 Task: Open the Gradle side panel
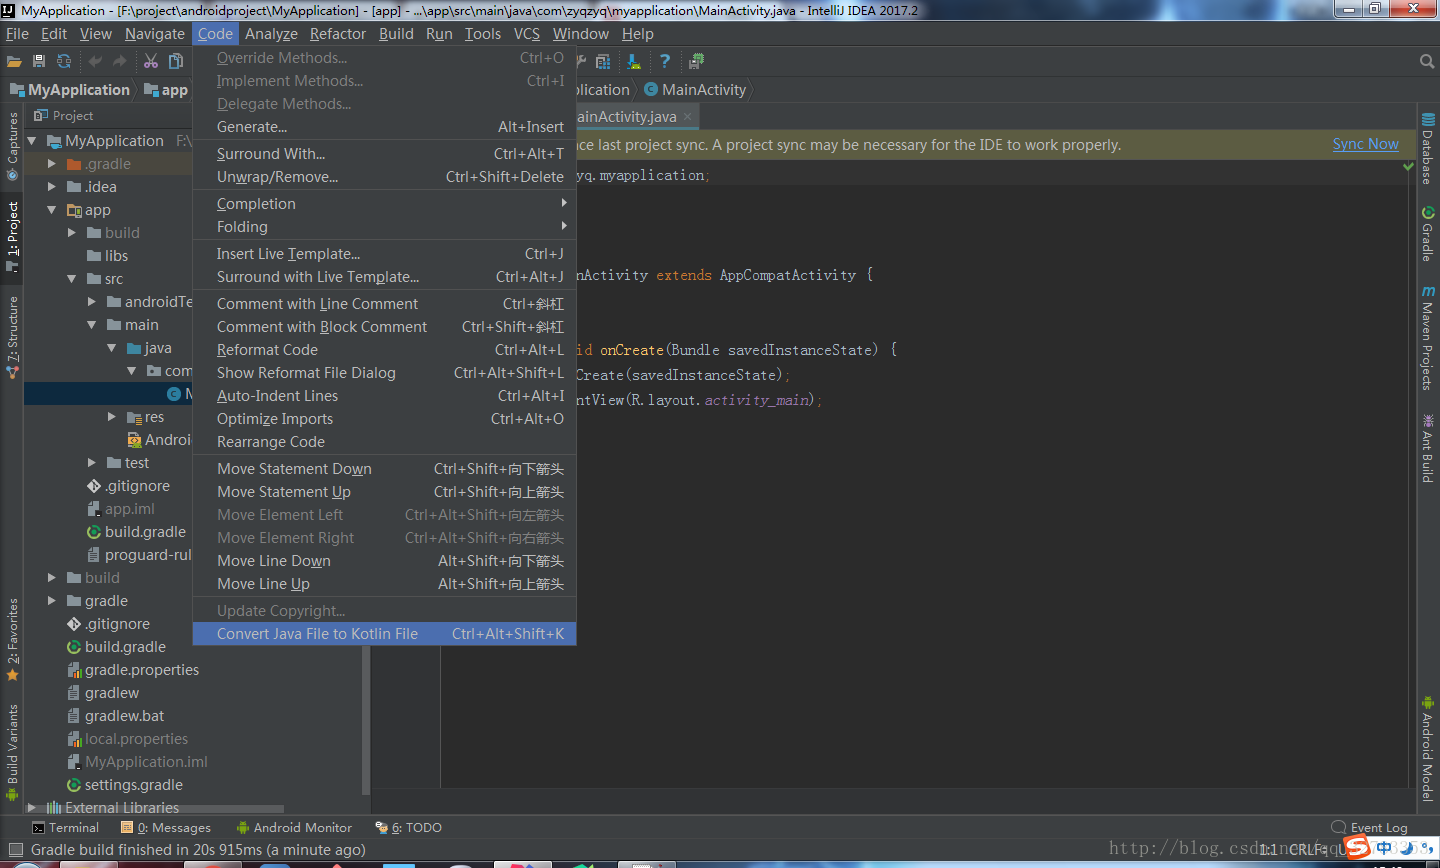tap(1428, 234)
